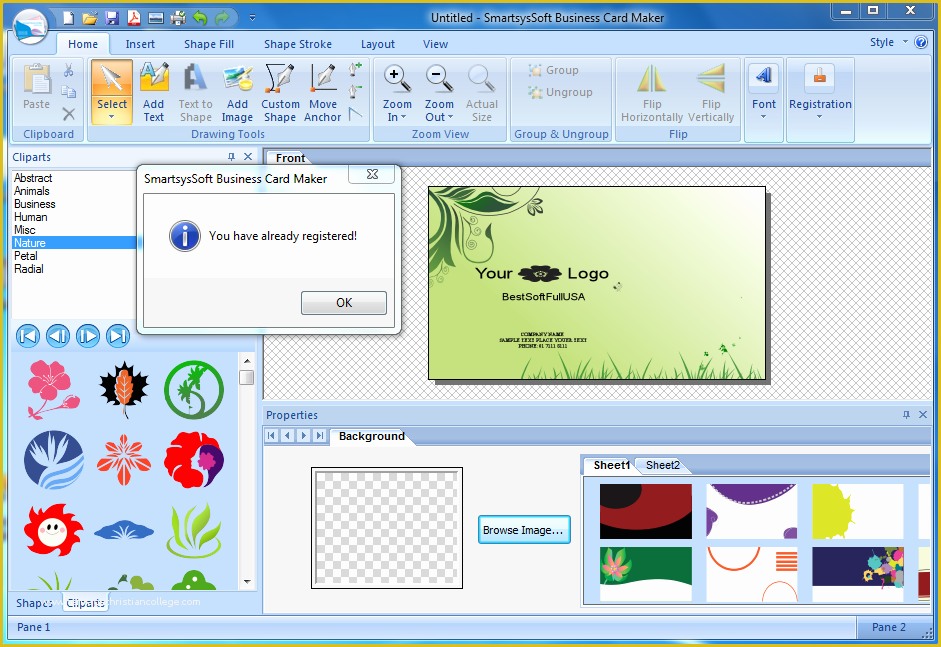941x647 pixels.
Task: Click the Paste clipboard icon
Action: (37, 79)
